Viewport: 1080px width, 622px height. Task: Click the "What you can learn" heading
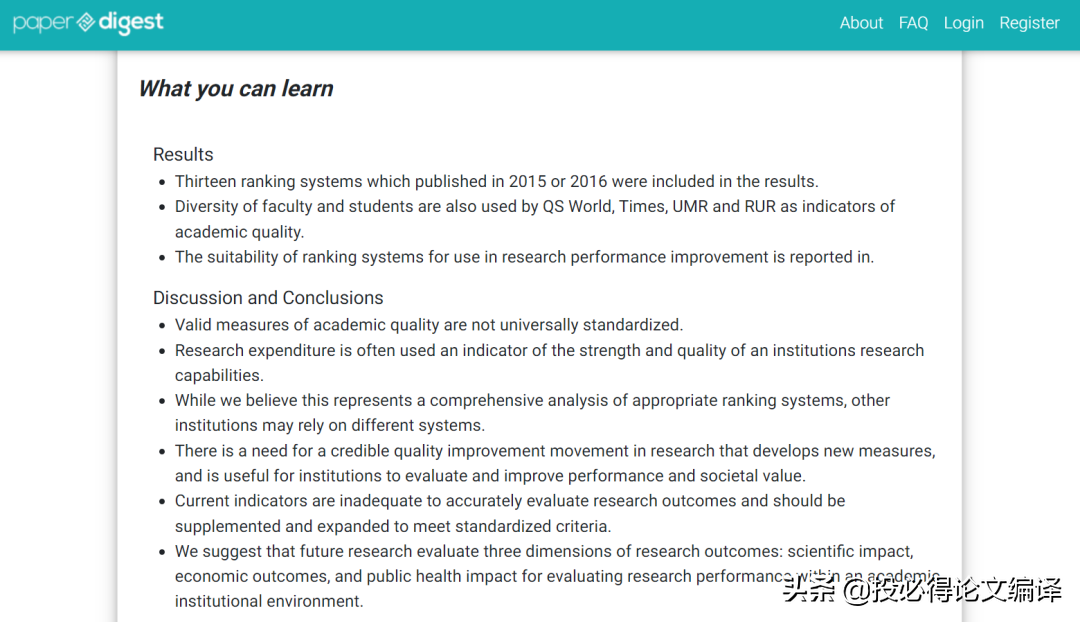pos(236,89)
